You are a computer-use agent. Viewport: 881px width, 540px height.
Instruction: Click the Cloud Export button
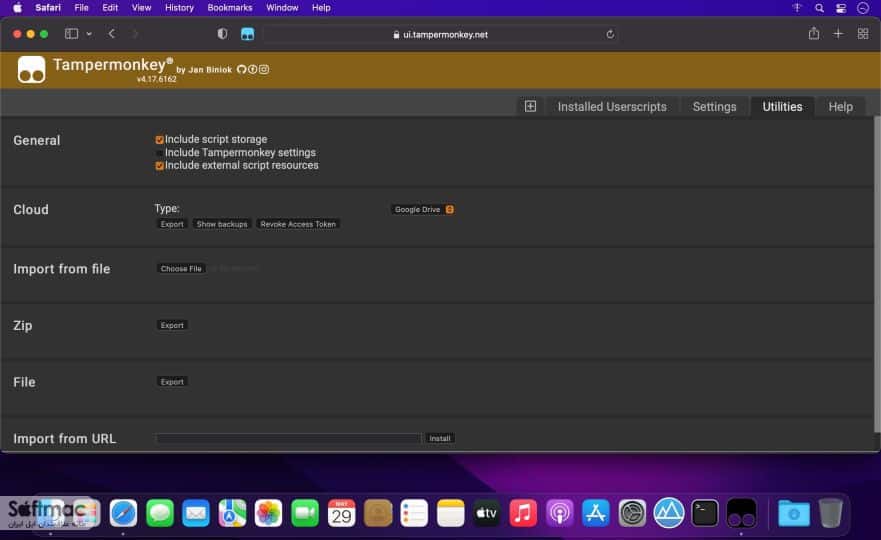pyautogui.click(x=172, y=224)
